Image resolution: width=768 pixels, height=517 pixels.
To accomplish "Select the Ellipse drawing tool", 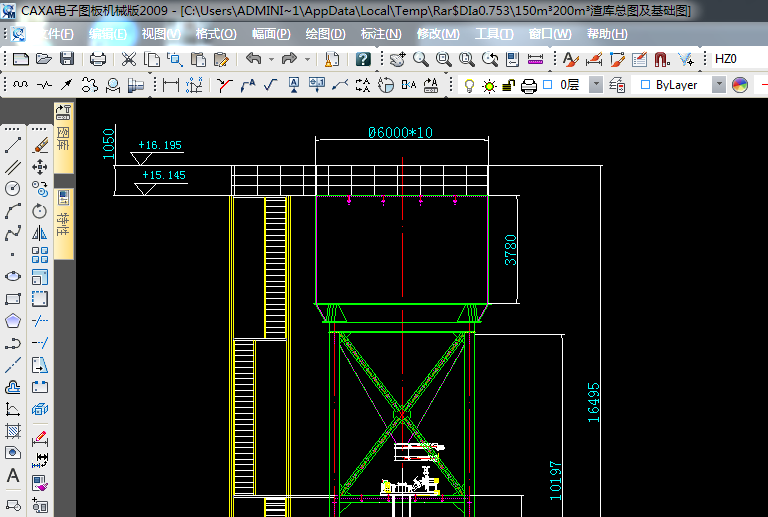I will pos(13,277).
